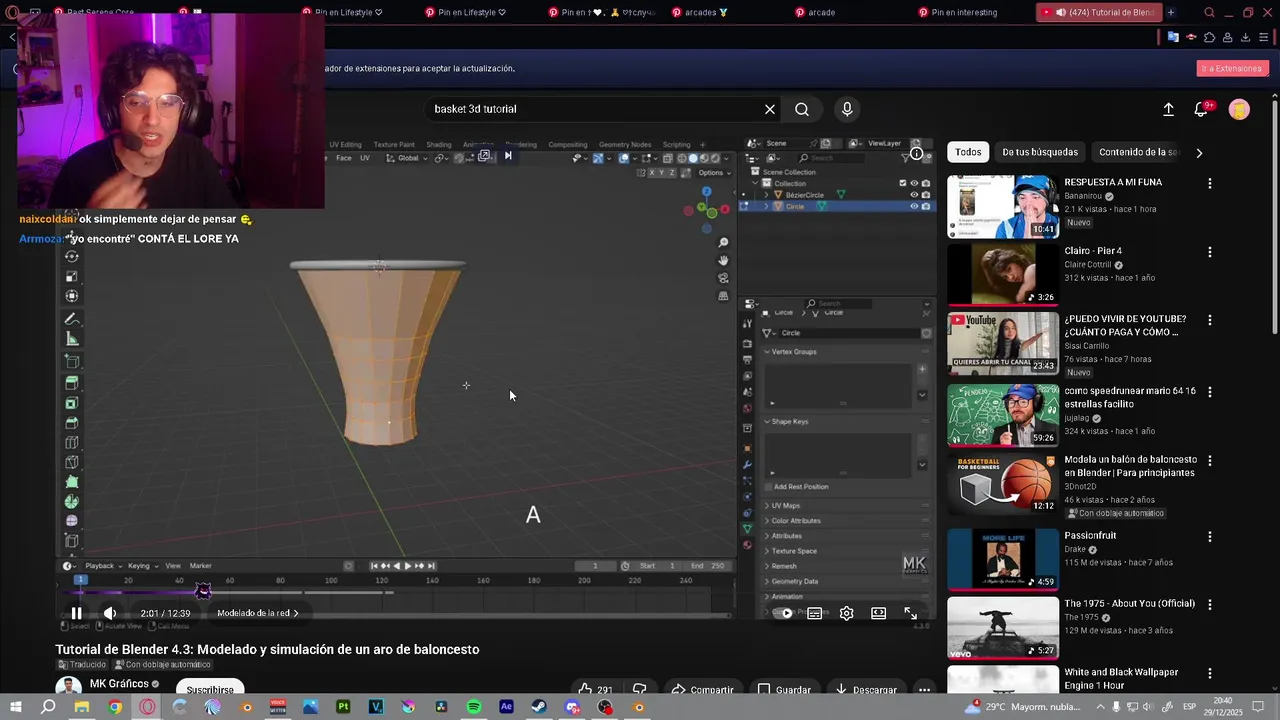Open 'Modela un balón de baloncesto' video title

[1130, 466]
